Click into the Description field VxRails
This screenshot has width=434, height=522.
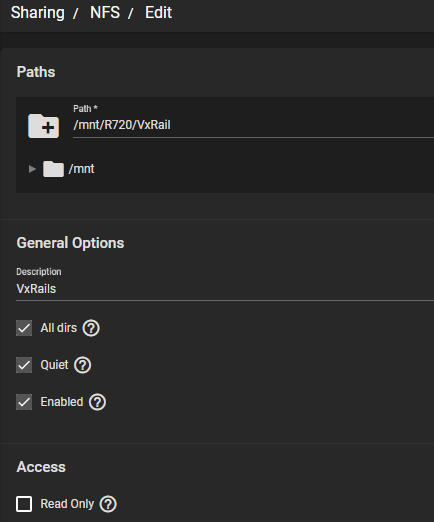click(225, 289)
